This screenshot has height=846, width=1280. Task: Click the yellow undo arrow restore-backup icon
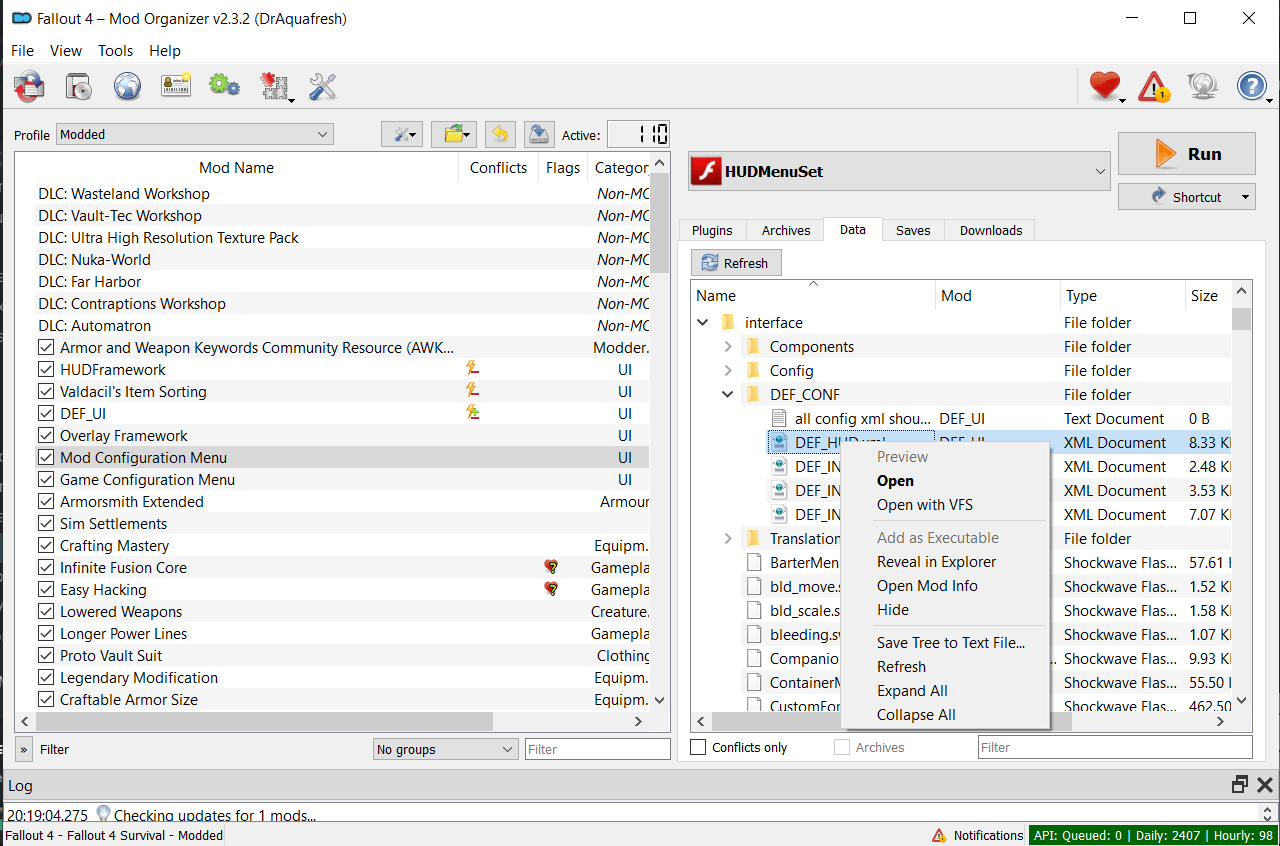click(500, 134)
